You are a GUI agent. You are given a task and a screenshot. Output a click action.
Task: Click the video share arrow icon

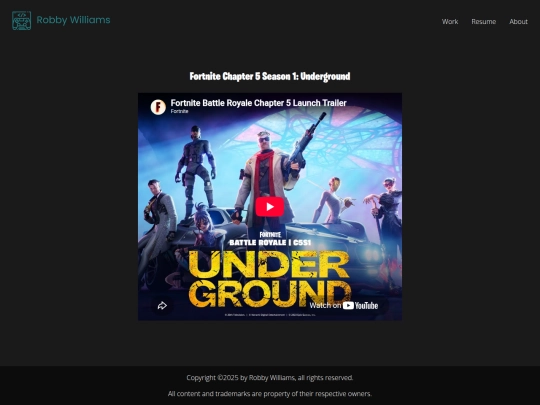(162, 305)
